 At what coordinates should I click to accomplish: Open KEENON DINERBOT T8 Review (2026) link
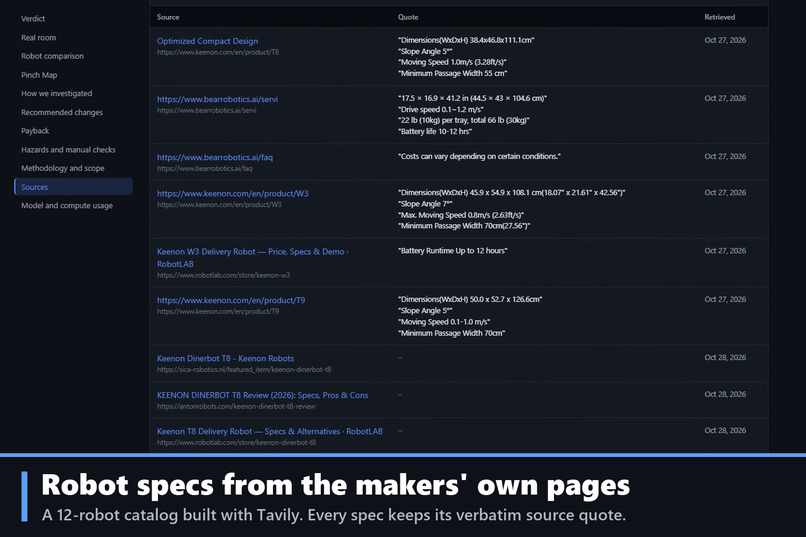(263, 395)
